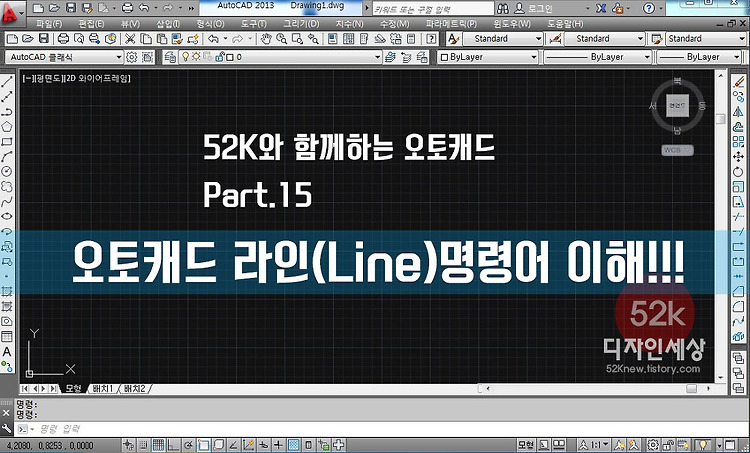750x453 pixels.
Task: Select the Erase tool in Modify toolbar
Action: coord(739,82)
